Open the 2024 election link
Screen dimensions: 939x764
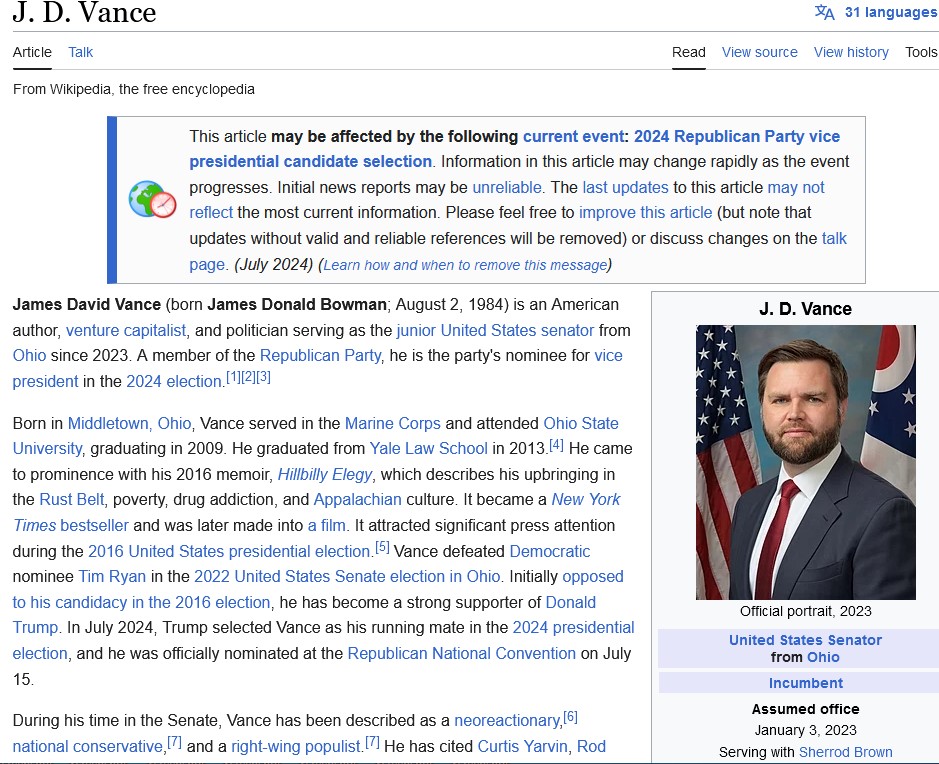tap(174, 381)
